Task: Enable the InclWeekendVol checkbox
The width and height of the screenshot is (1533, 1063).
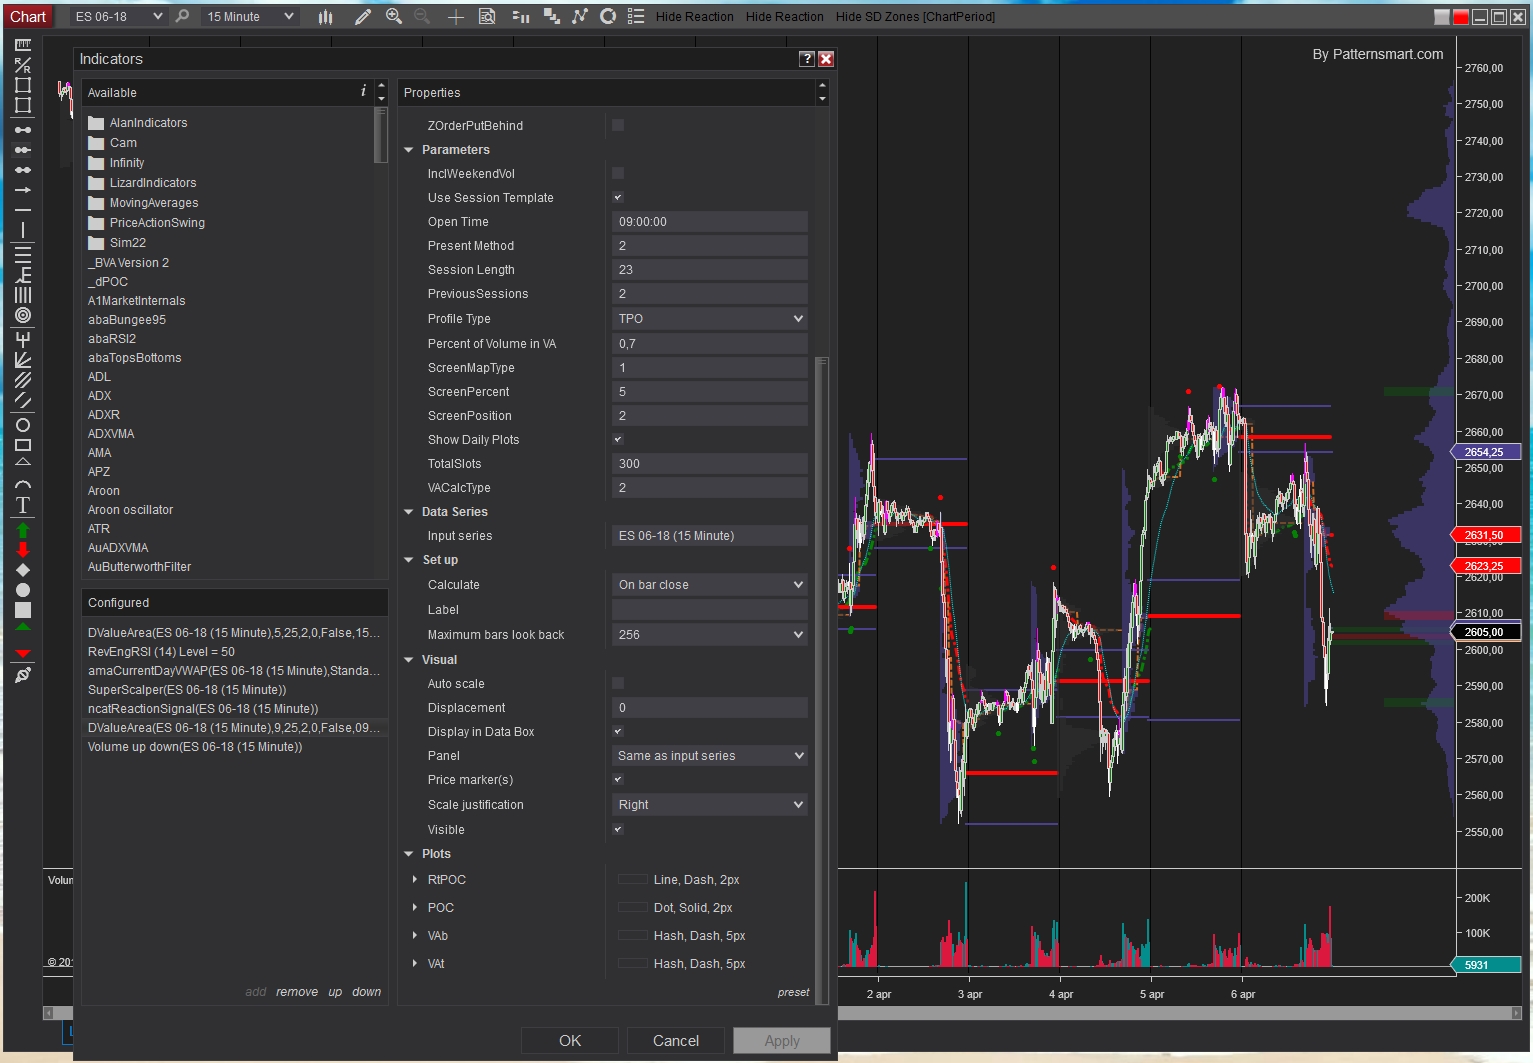Action: coord(618,173)
